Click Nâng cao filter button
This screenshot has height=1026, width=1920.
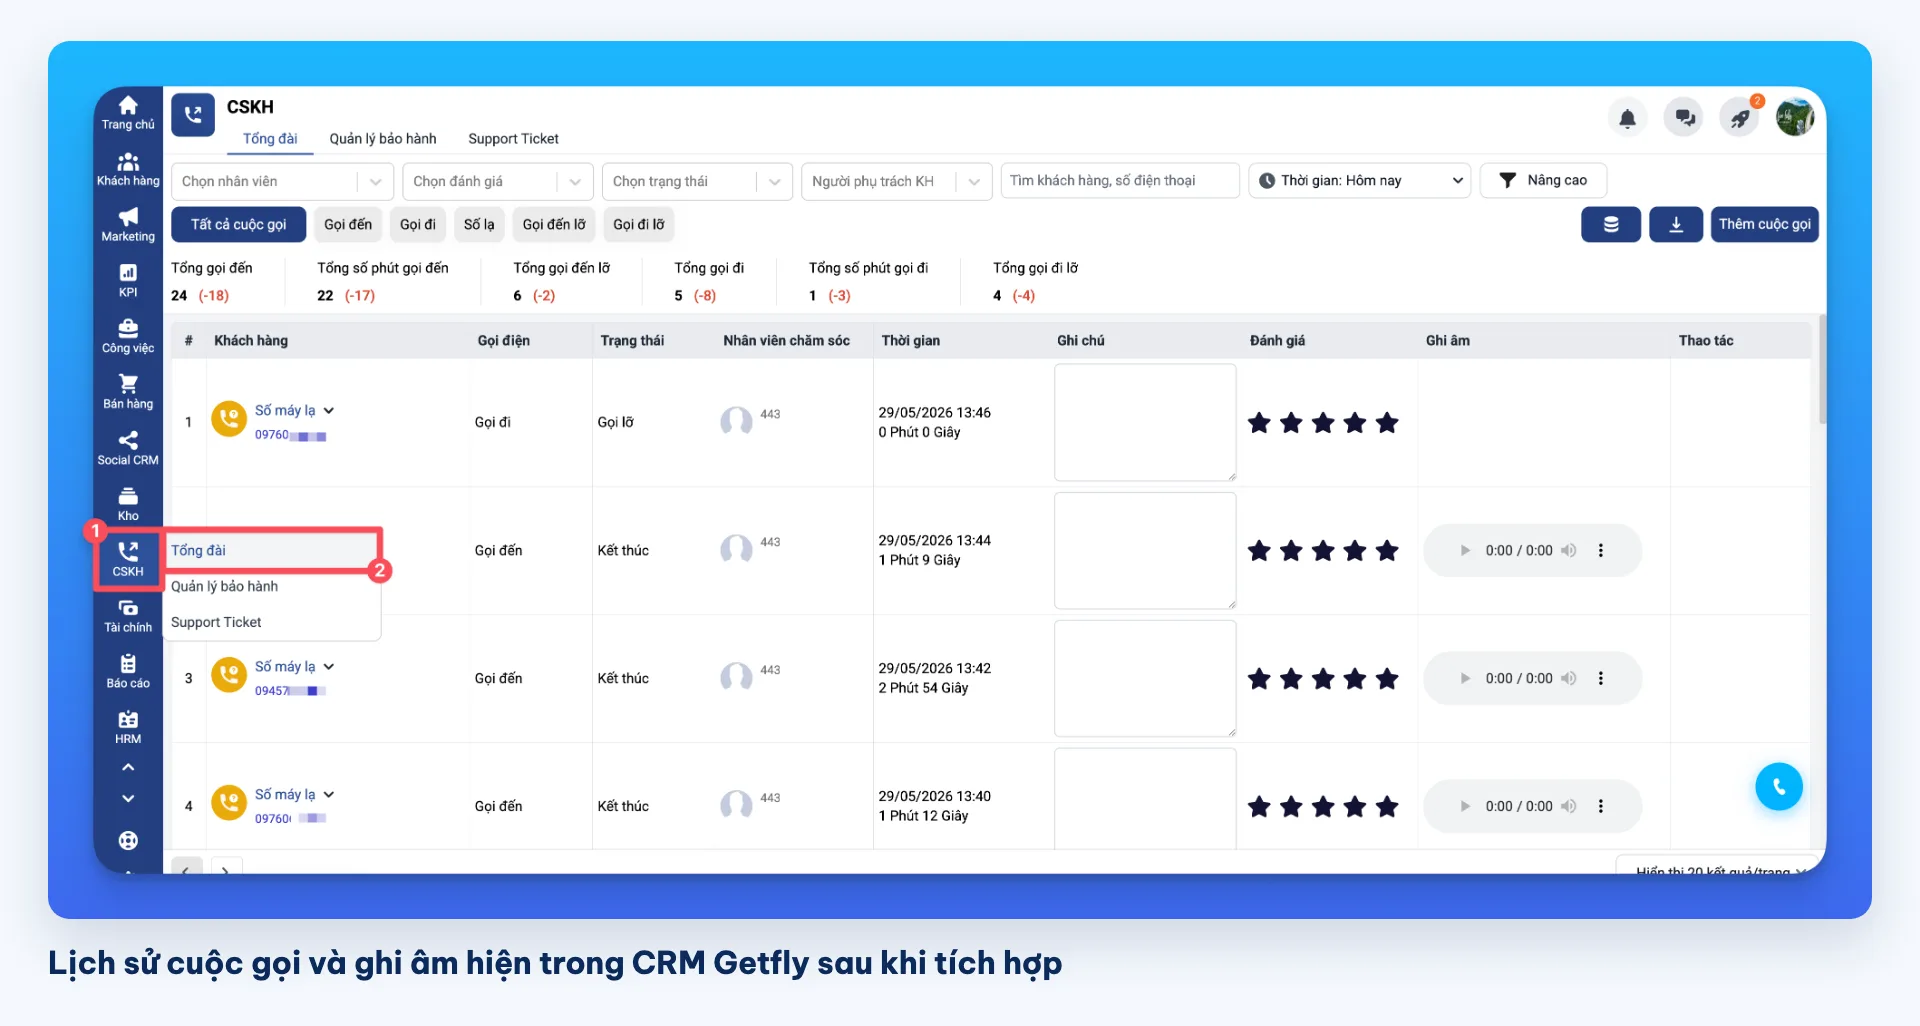1543,181
